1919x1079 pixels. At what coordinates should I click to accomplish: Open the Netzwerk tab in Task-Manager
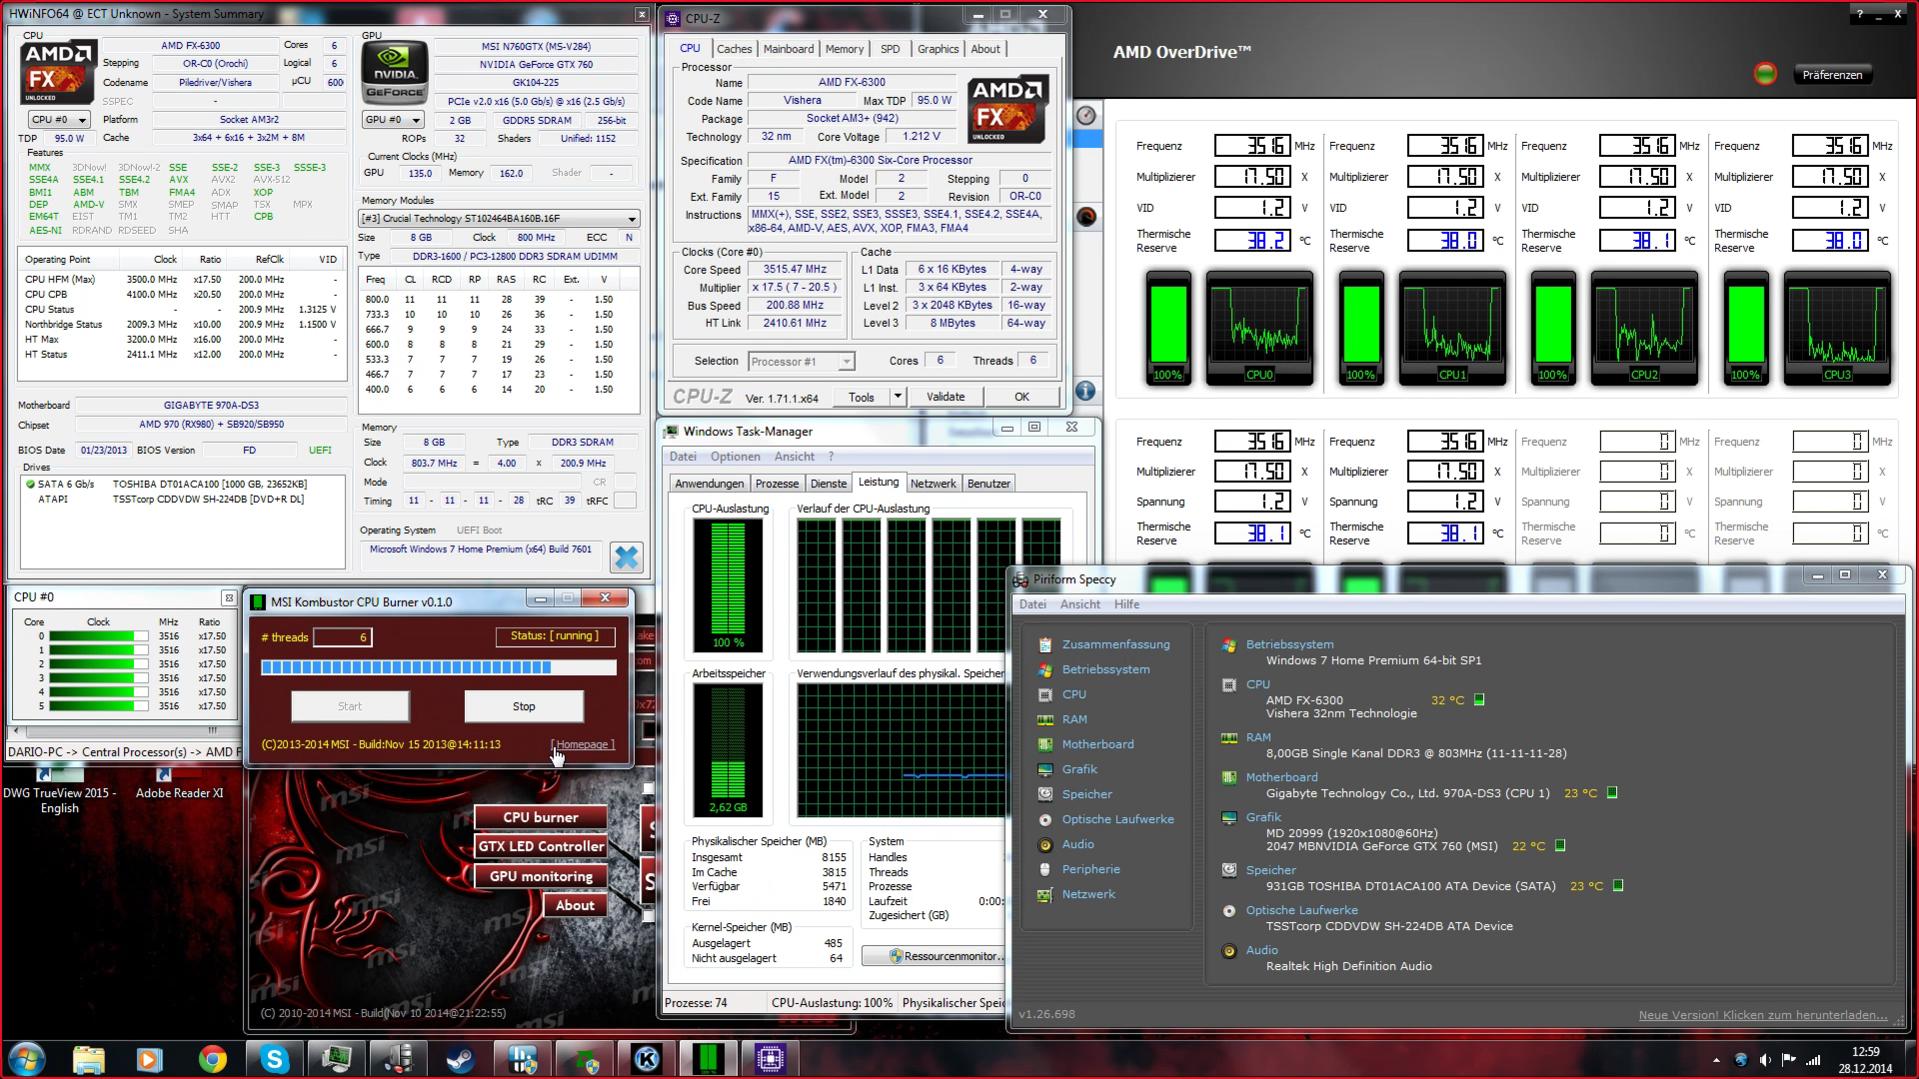pos(933,483)
